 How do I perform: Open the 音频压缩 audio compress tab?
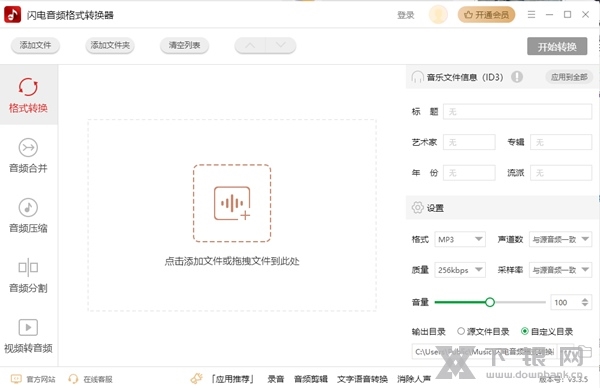click(x=28, y=215)
